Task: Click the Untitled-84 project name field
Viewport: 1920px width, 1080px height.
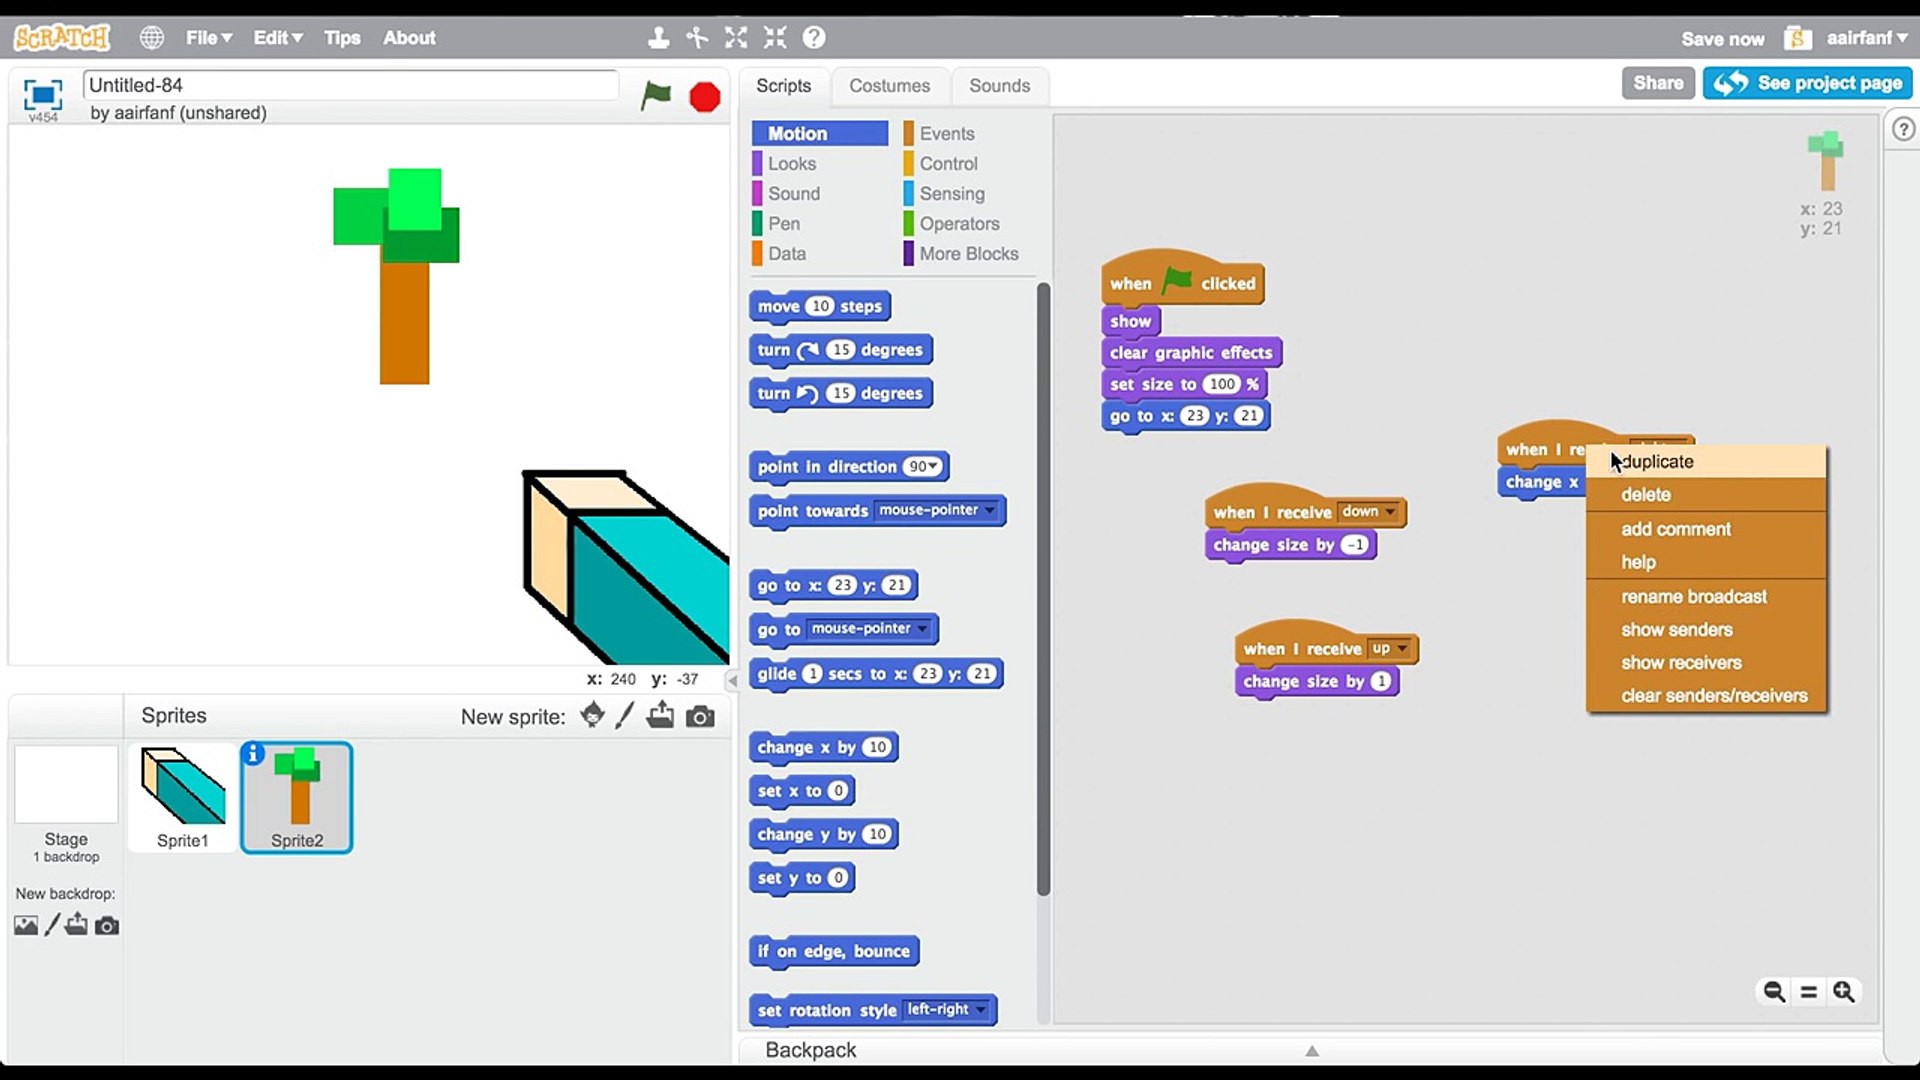Action: pos(350,85)
